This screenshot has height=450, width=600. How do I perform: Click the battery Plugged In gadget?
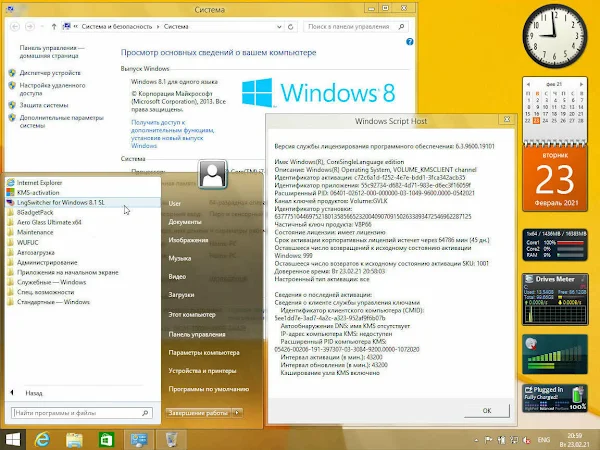click(555, 398)
